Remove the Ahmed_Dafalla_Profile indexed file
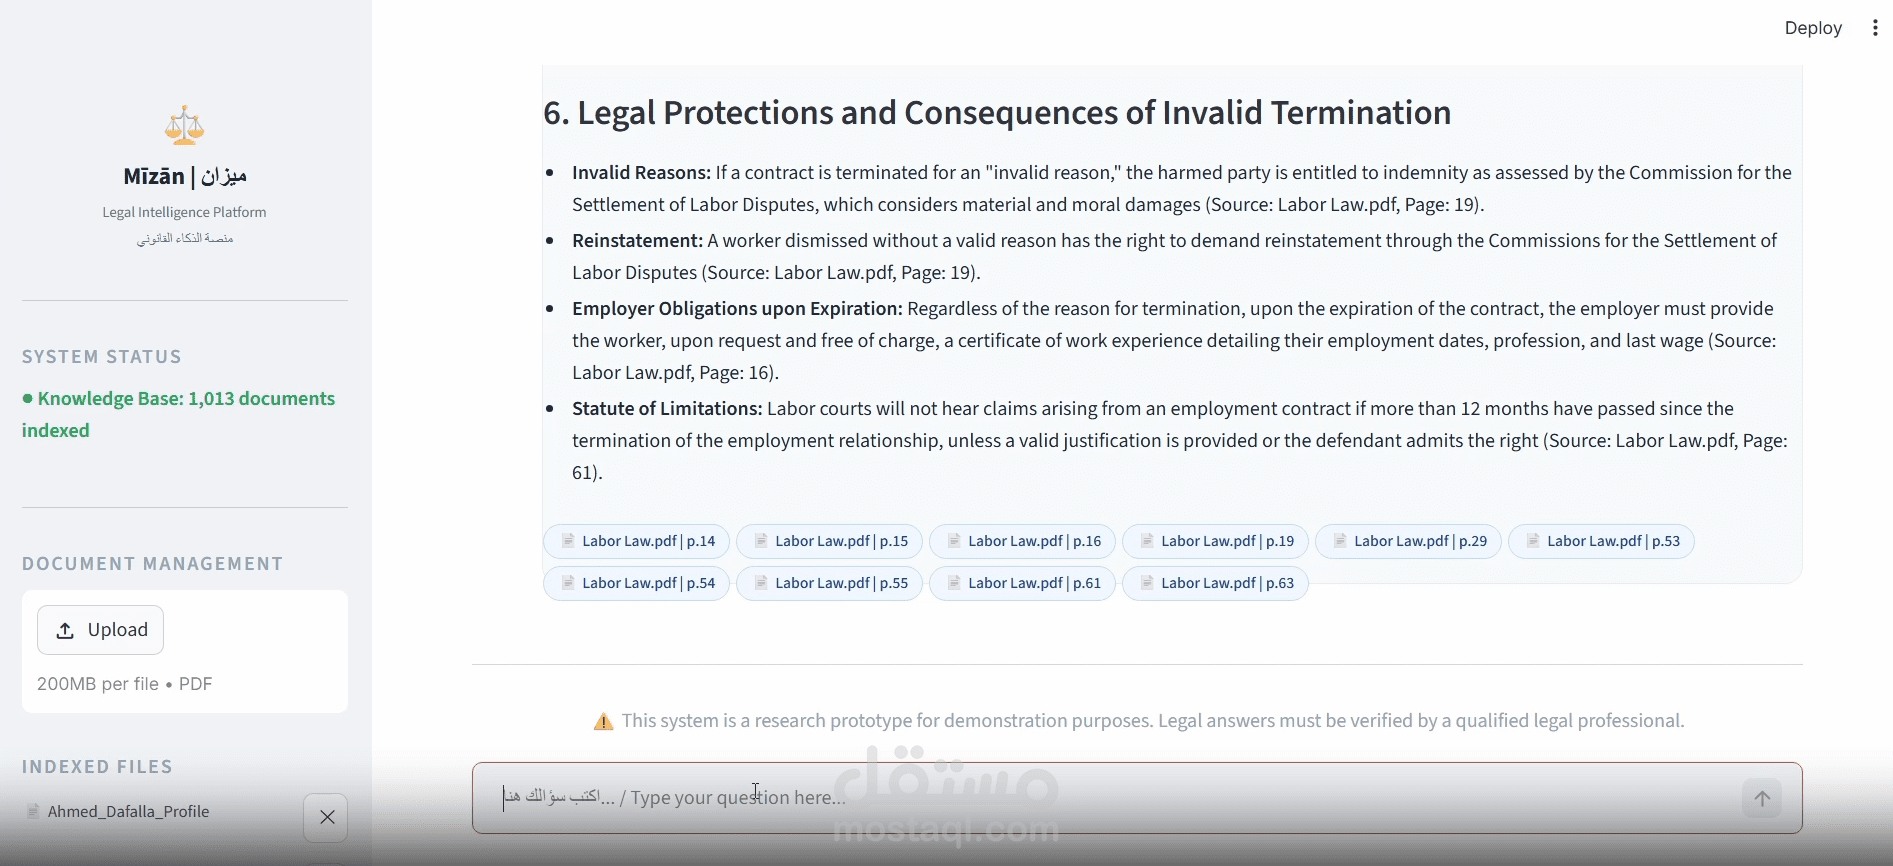1893x866 pixels. tap(326, 817)
